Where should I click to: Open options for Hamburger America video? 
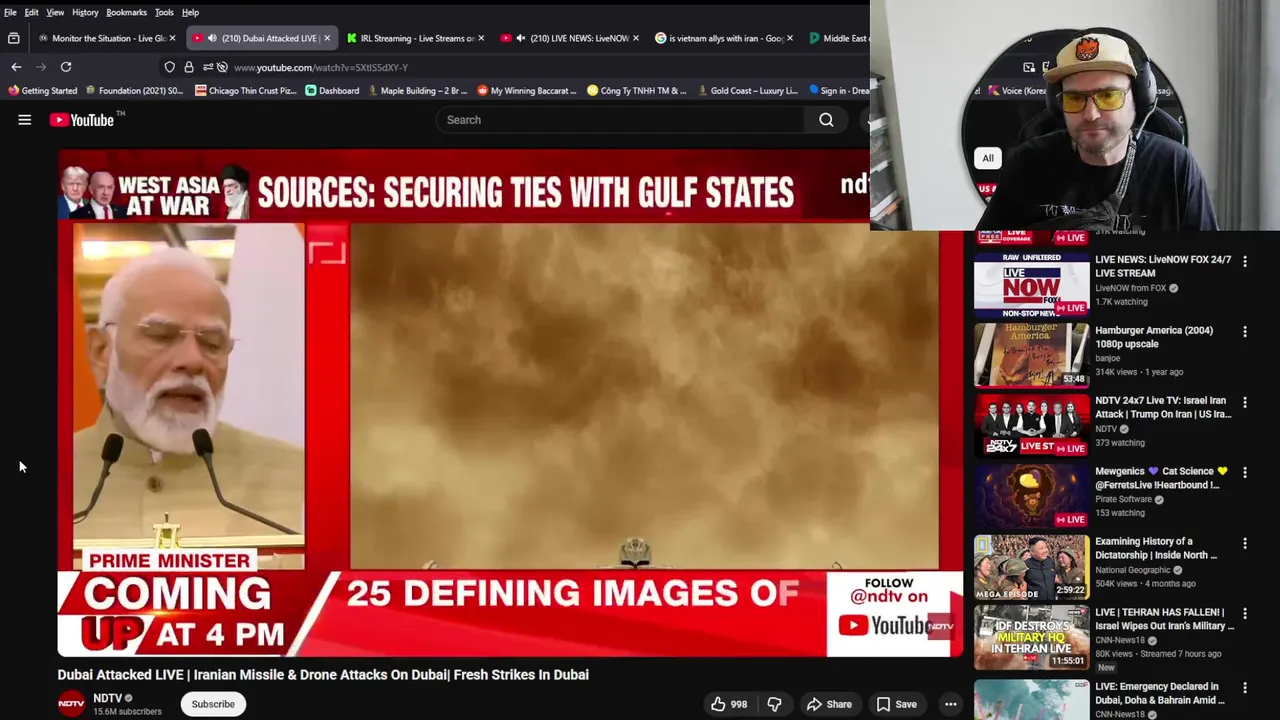point(1245,332)
